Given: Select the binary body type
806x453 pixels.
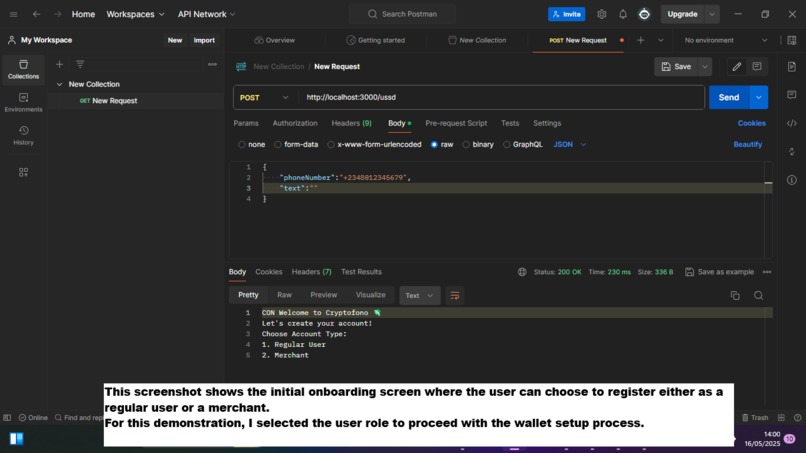Looking at the screenshot, I should click(x=466, y=144).
